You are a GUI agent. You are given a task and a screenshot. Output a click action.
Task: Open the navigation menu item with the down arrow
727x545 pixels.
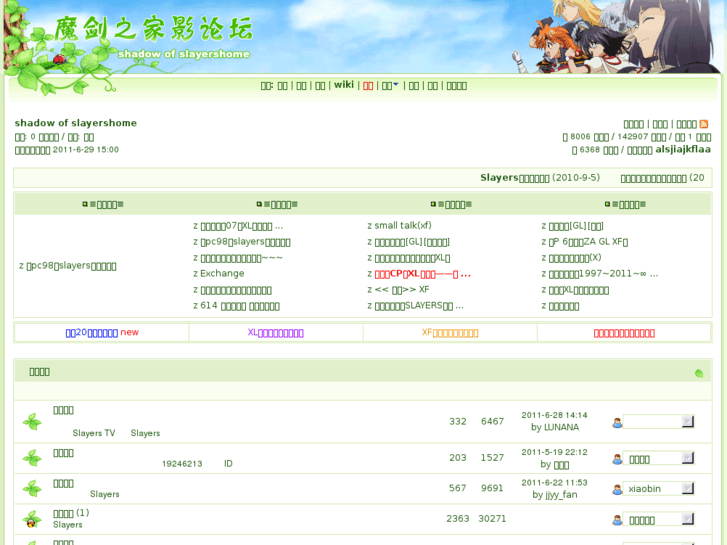tap(390, 86)
